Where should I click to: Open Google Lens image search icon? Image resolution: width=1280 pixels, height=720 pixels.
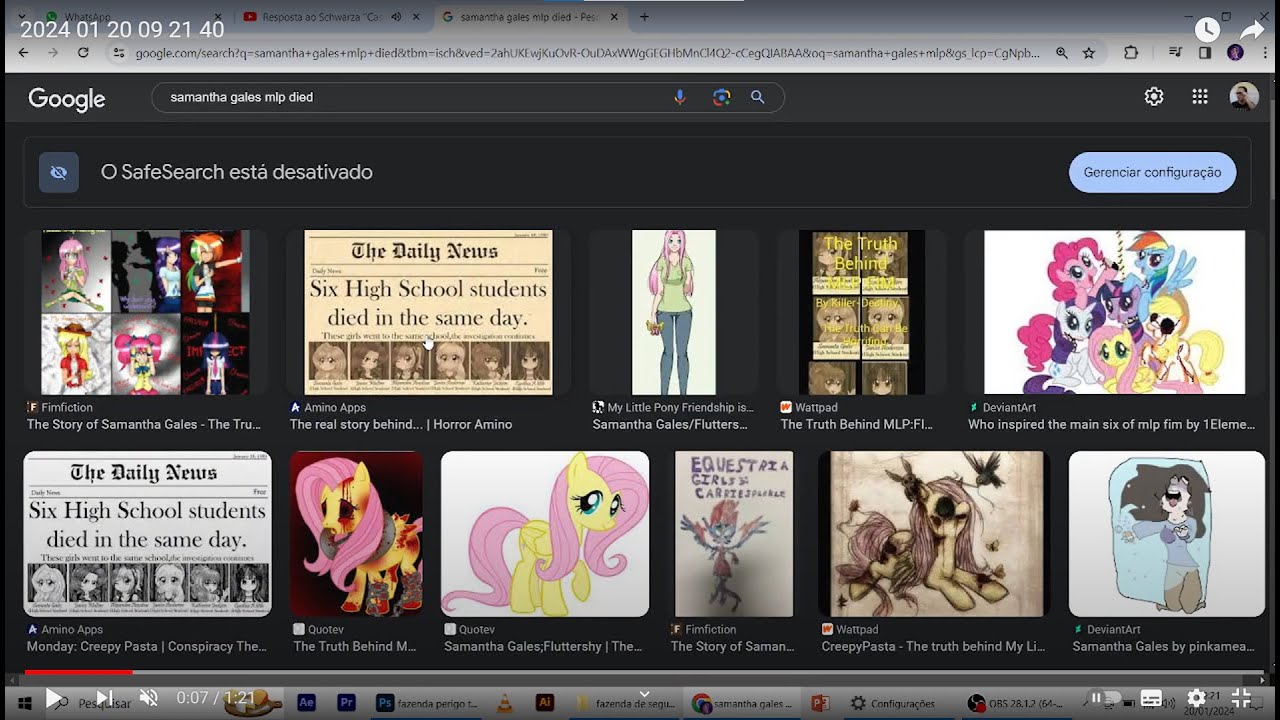pos(721,97)
